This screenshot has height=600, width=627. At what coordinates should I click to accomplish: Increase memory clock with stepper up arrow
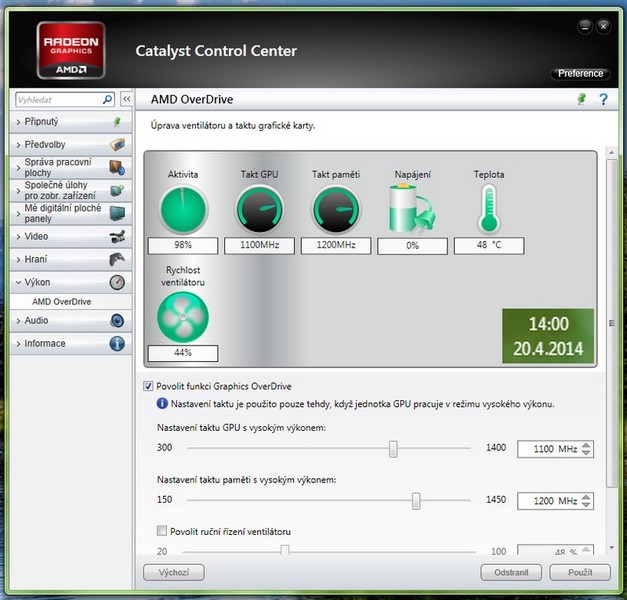[587, 496]
